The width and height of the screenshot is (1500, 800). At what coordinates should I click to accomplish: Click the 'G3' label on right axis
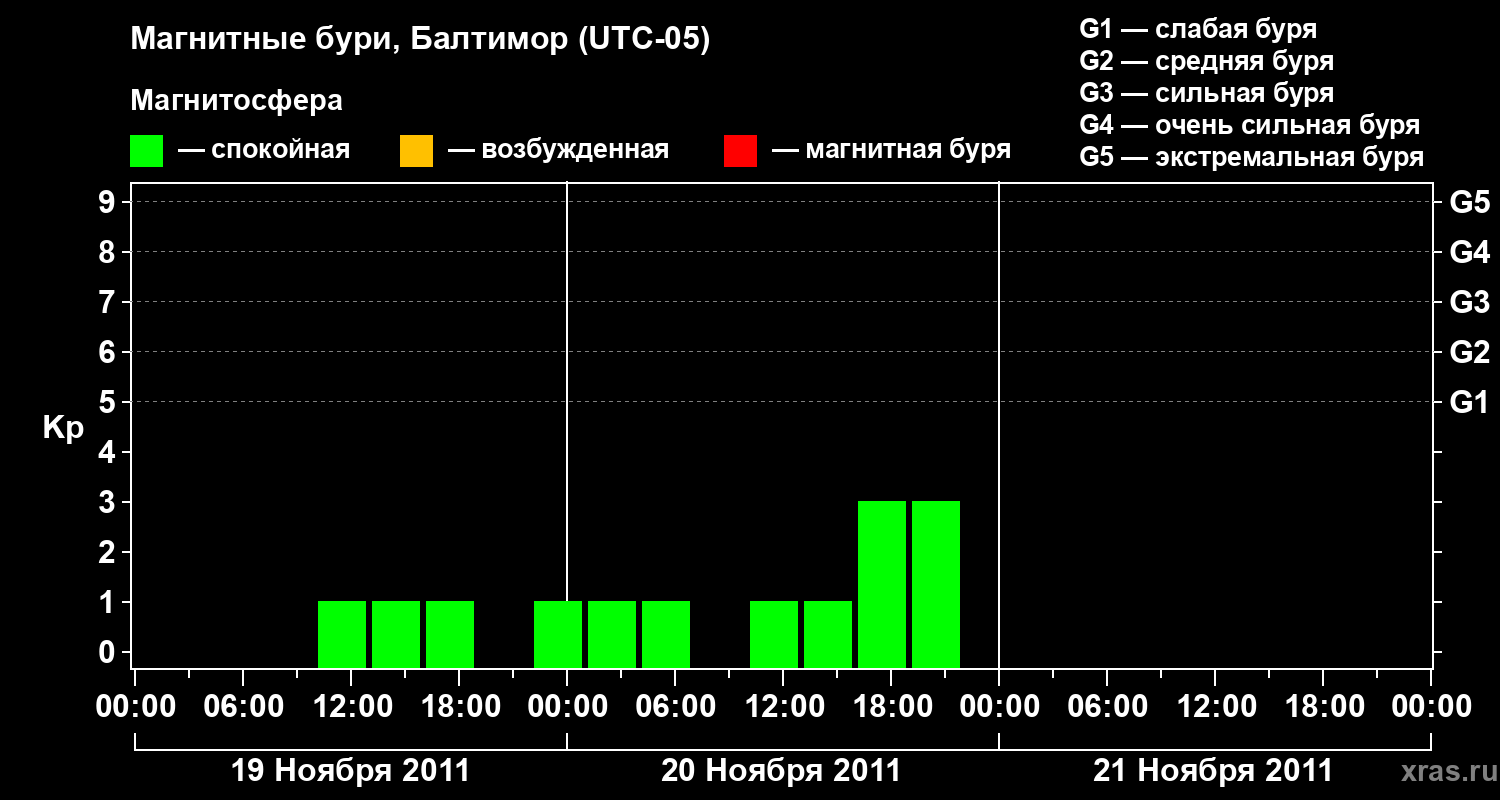pos(1469,302)
